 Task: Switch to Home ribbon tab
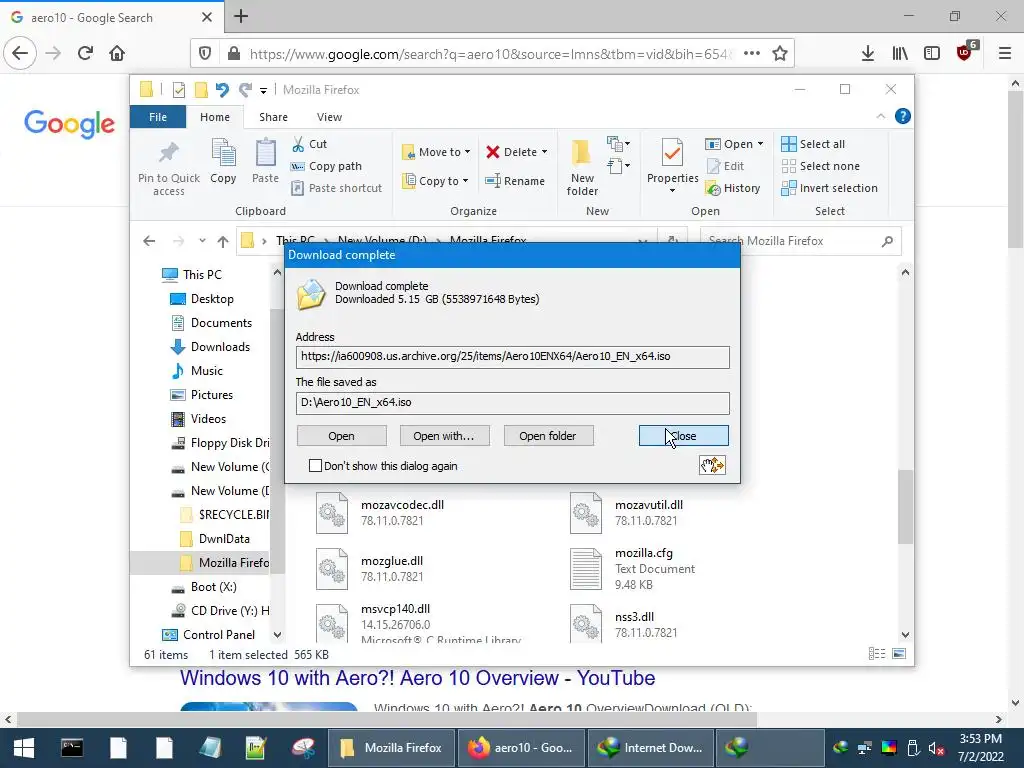click(x=215, y=117)
